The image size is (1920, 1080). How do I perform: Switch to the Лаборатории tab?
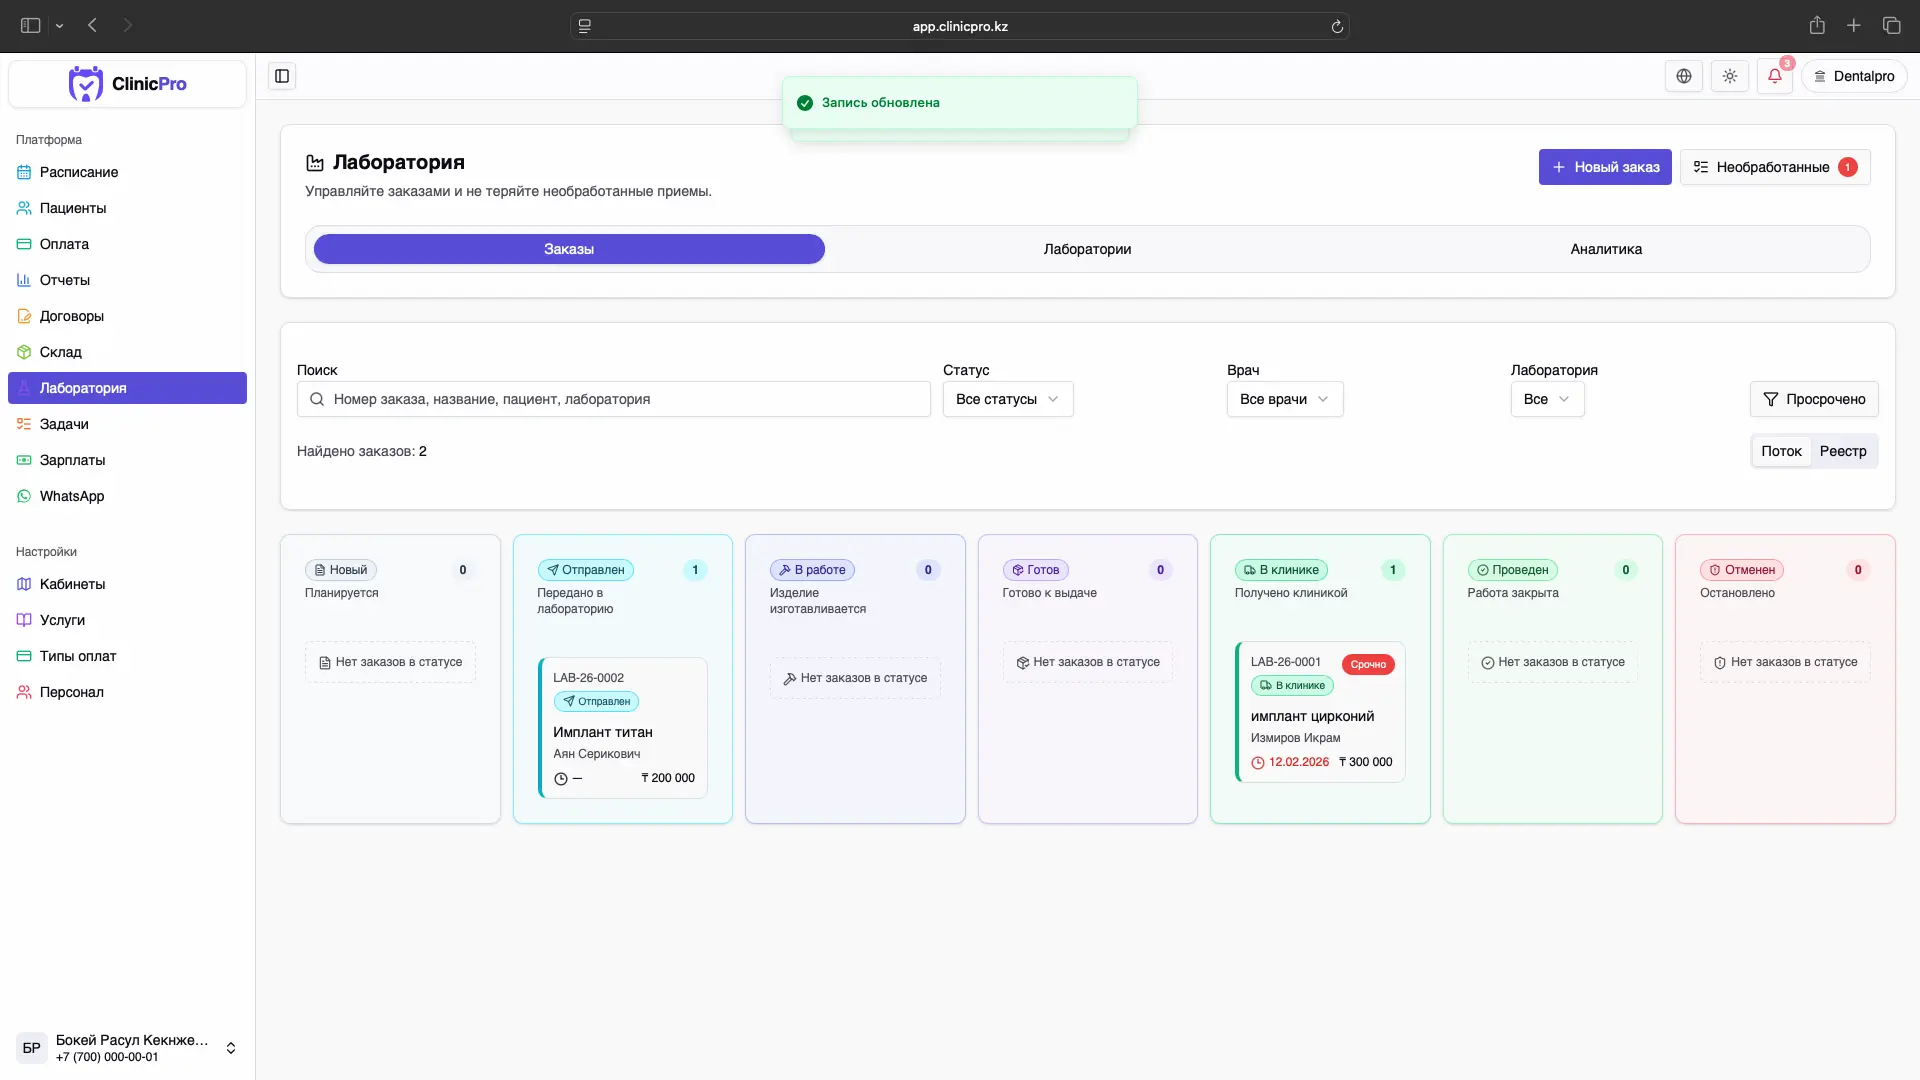(1087, 249)
